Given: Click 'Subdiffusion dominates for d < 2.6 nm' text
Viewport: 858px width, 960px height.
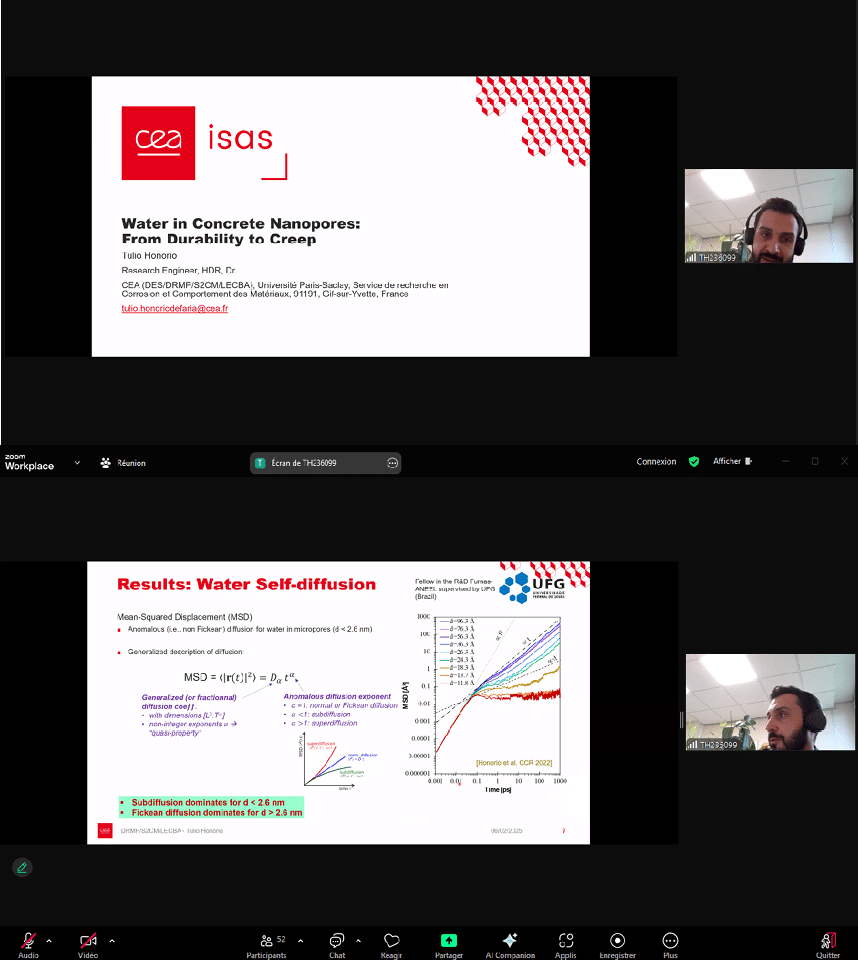Looking at the screenshot, I should [x=208, y=802].
